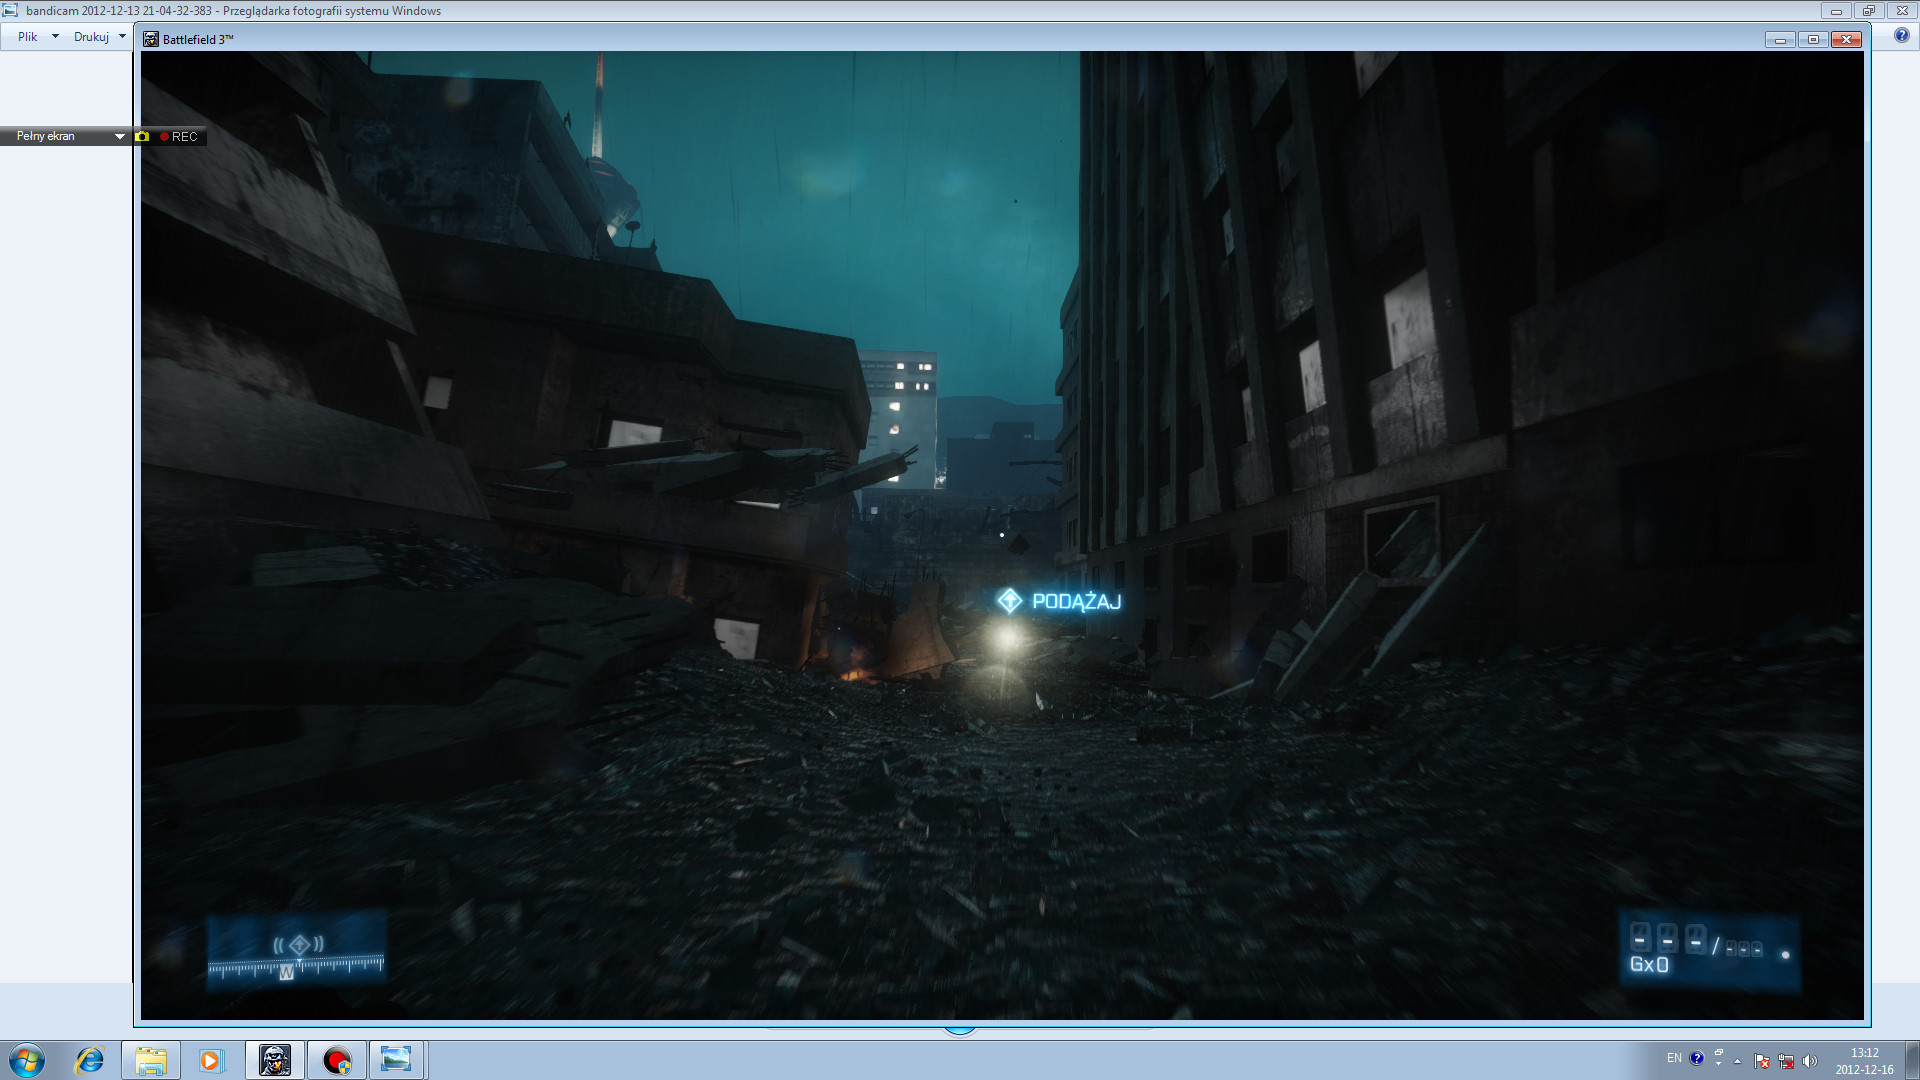Click the REC record button
The image size is (1920, 1080).
(x=179, y=137)
